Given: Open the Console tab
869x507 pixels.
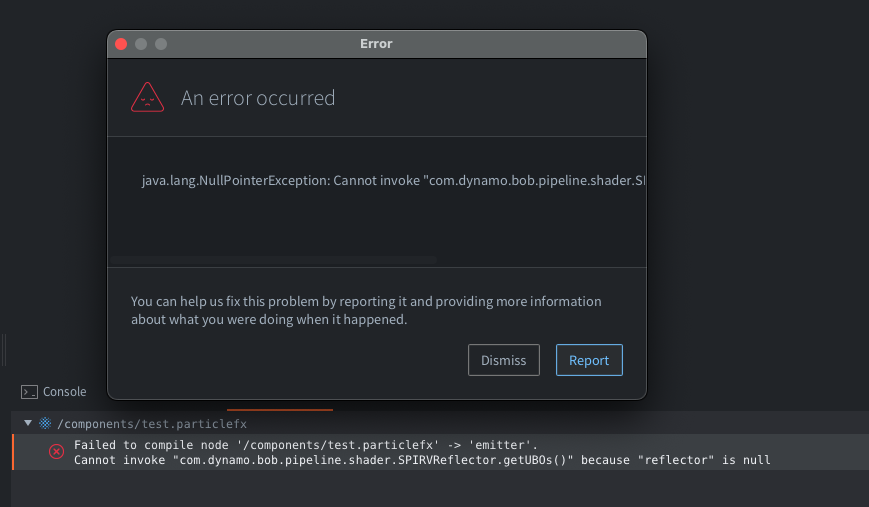Looking at the screenshot, I should point(64,392).
